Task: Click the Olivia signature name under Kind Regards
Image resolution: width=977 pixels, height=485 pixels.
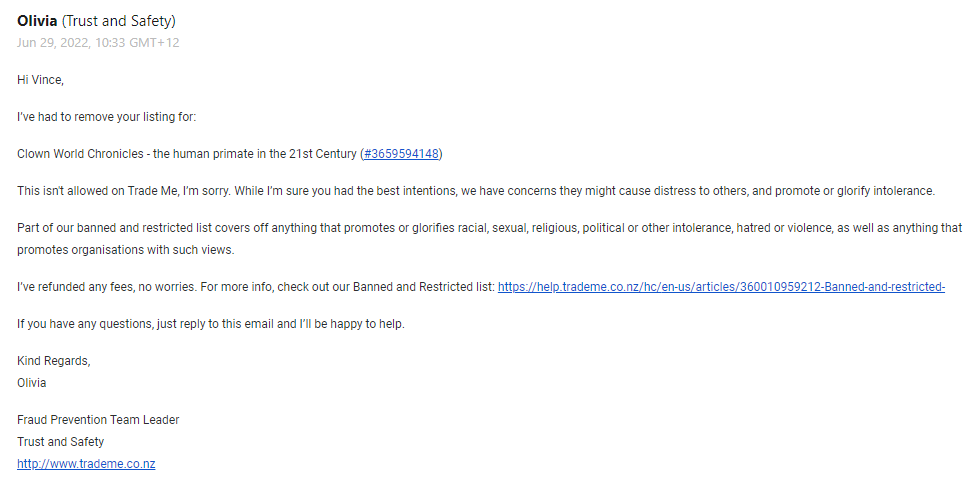Action: tap(32, 383)
